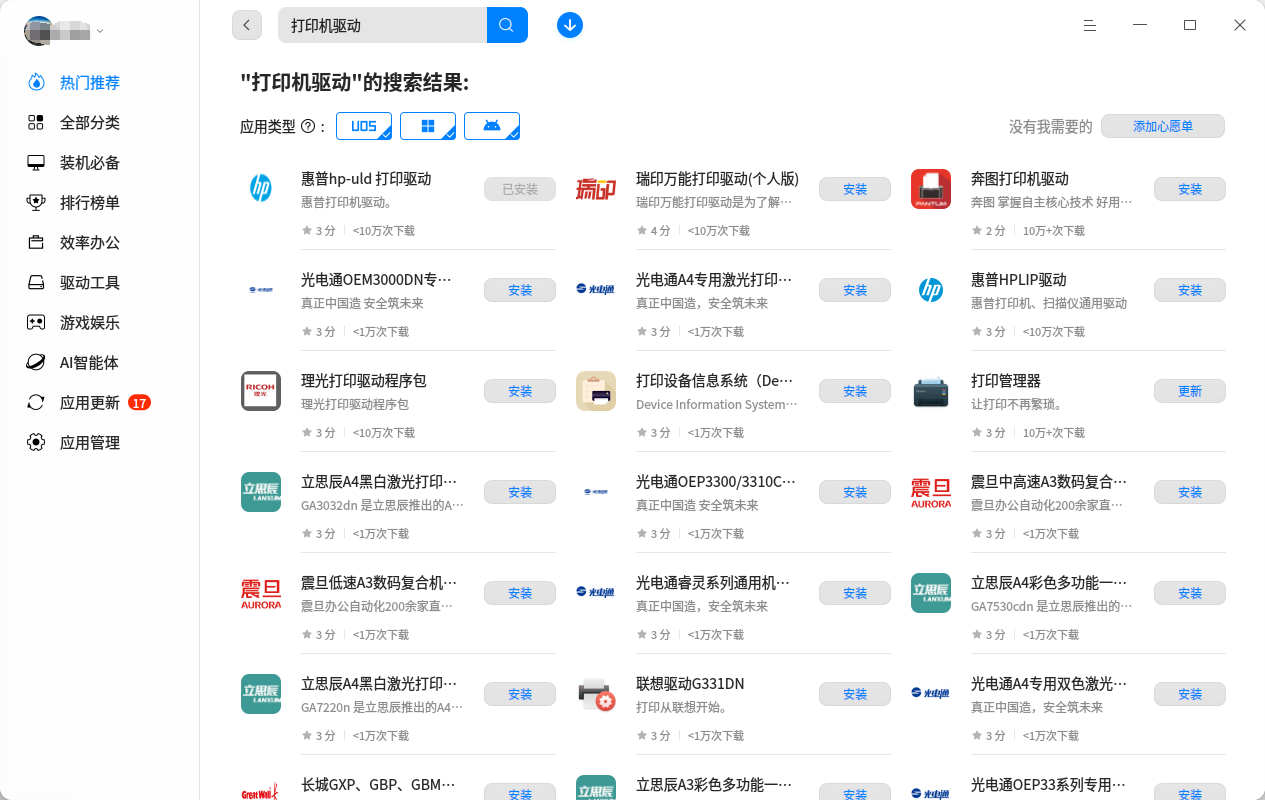
Task: Click the magnifier search button
Action: click(507, 25)
